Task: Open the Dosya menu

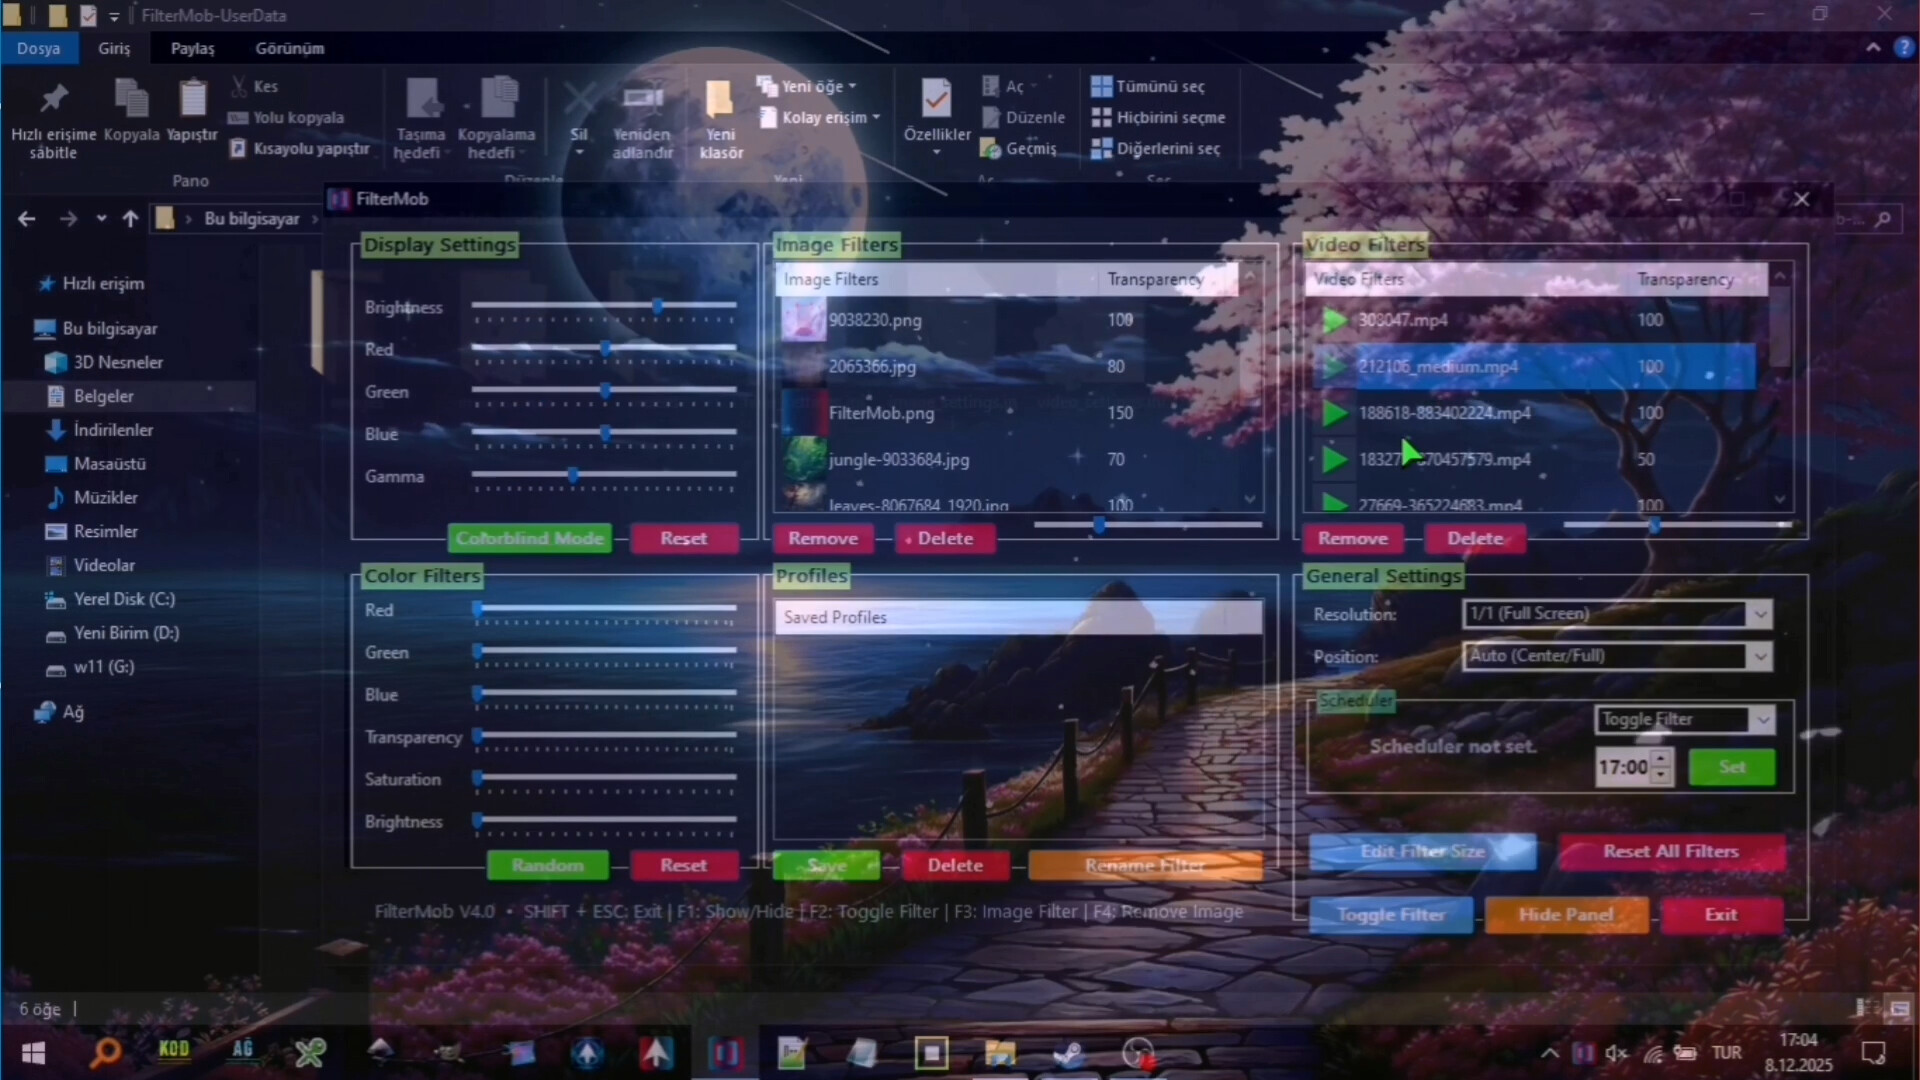Action: [x=39, y=47]
